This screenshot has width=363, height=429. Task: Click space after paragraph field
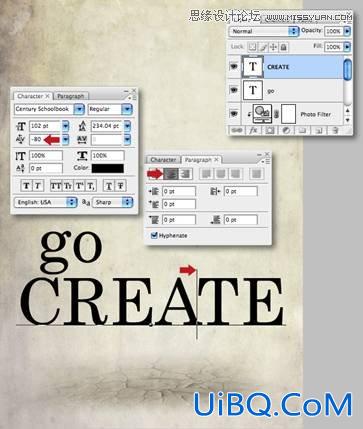pos(241,220)
